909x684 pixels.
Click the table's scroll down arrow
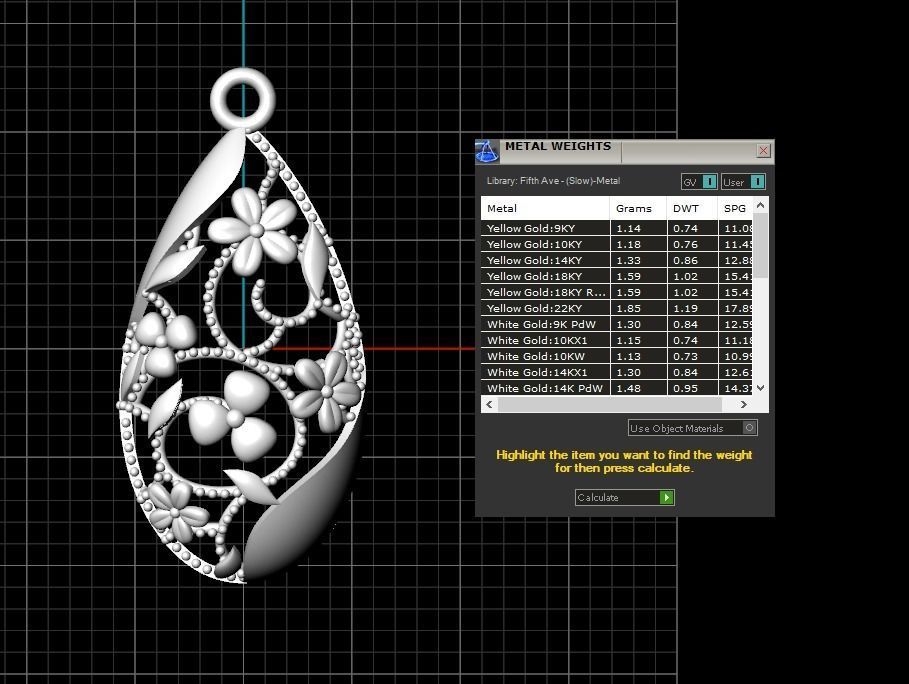tap(761, 388)
